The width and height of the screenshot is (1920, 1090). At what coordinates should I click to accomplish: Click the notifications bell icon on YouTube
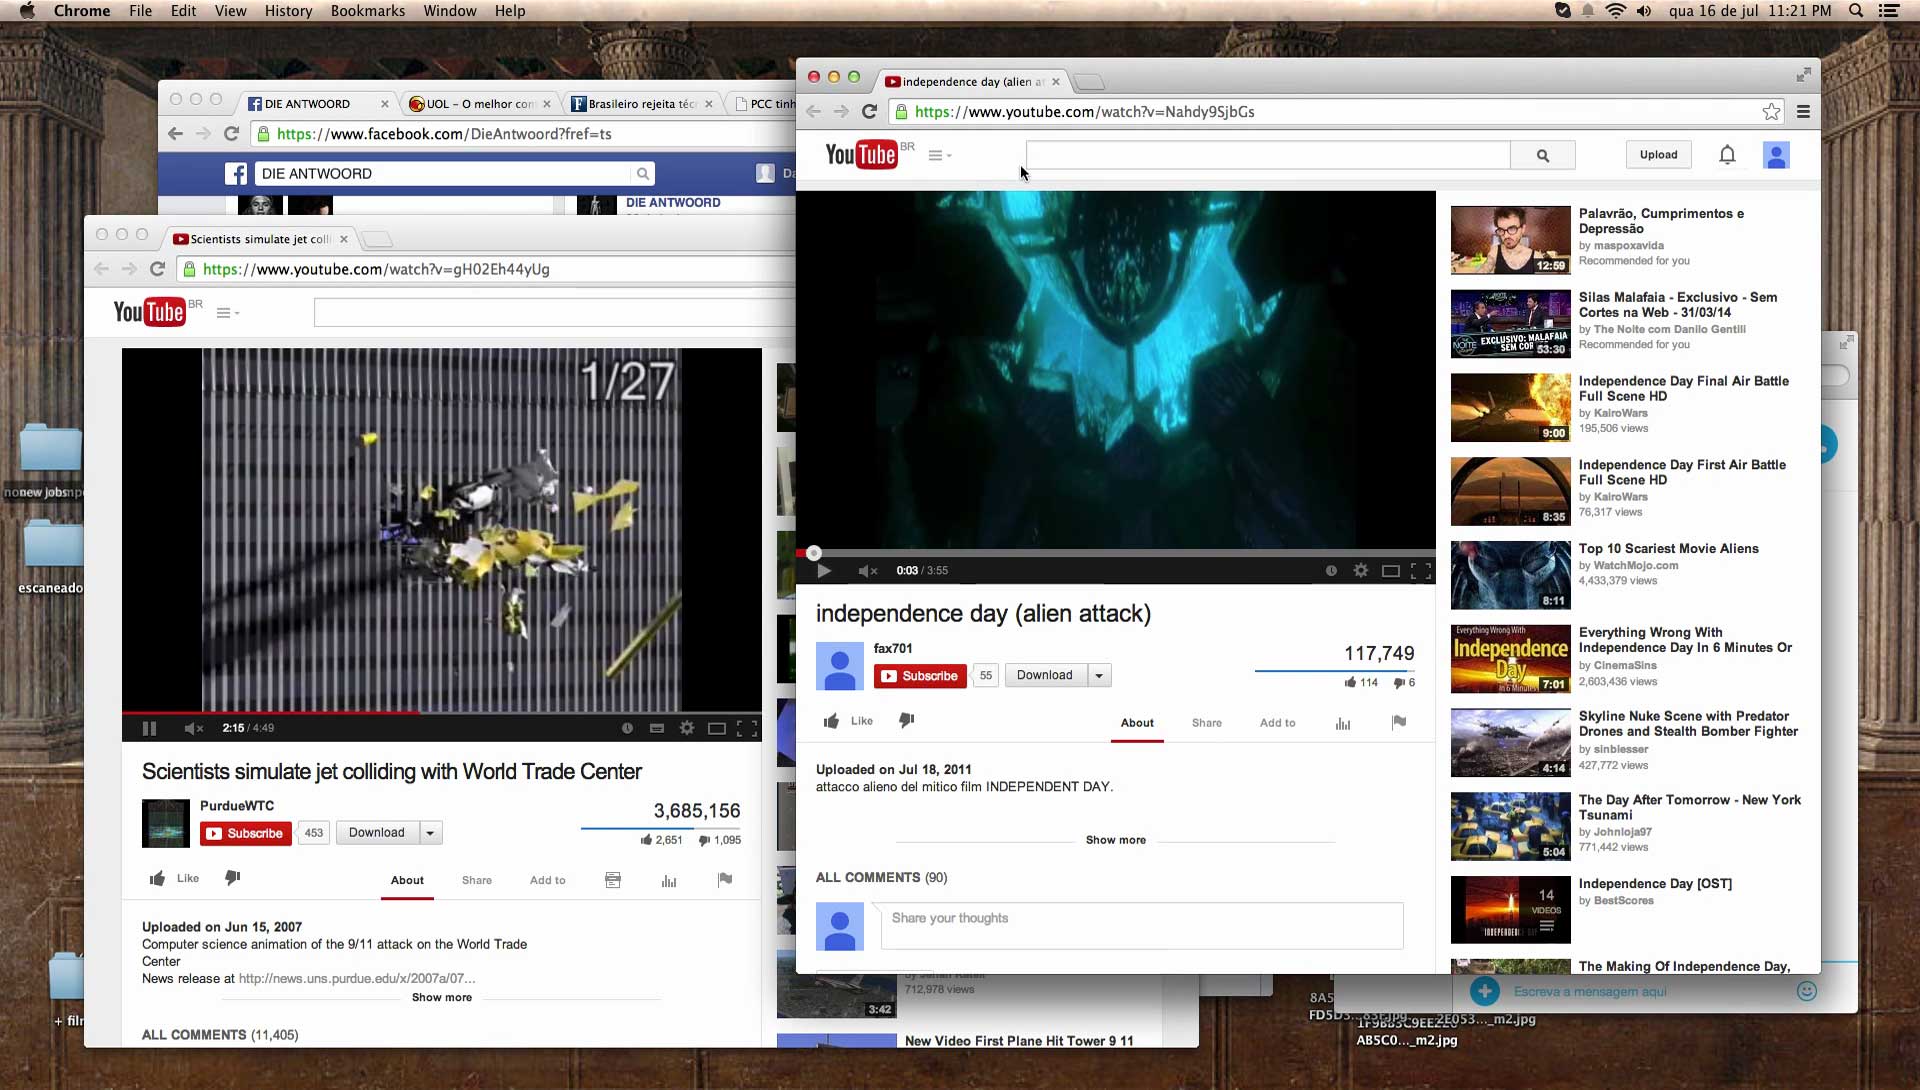point(1727,155)
